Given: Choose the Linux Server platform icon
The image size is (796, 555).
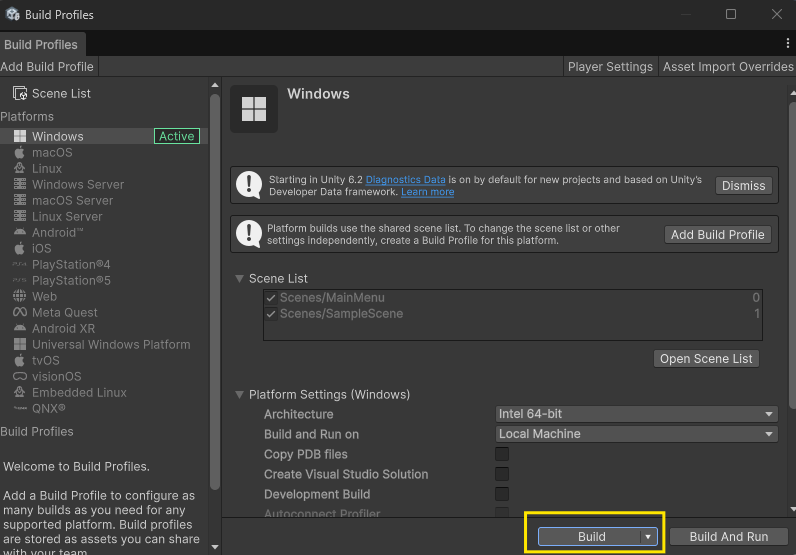Looking at the screenshot, I should click(20, 216).
